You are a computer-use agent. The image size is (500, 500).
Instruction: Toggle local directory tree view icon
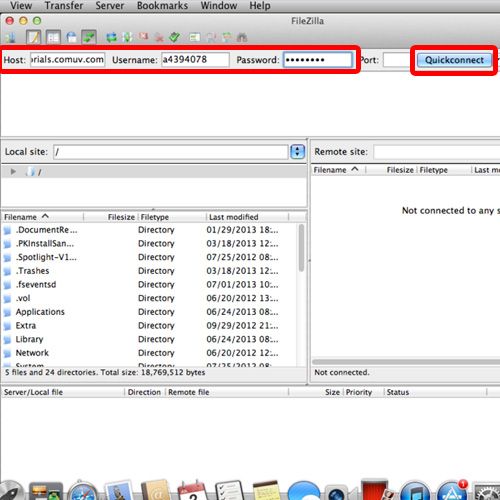(x=53, y=37)
